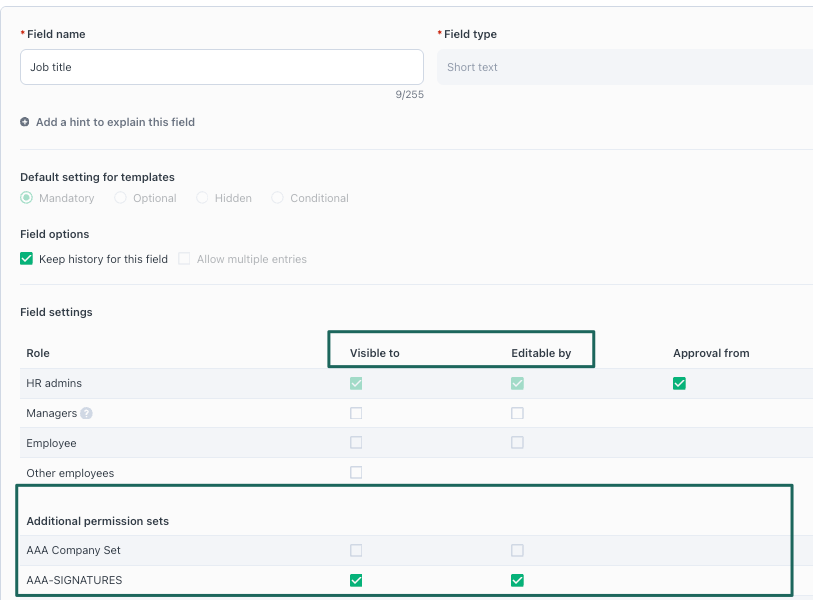
Task: Check Managers Editable by checkbox
Action: [517, 413]
